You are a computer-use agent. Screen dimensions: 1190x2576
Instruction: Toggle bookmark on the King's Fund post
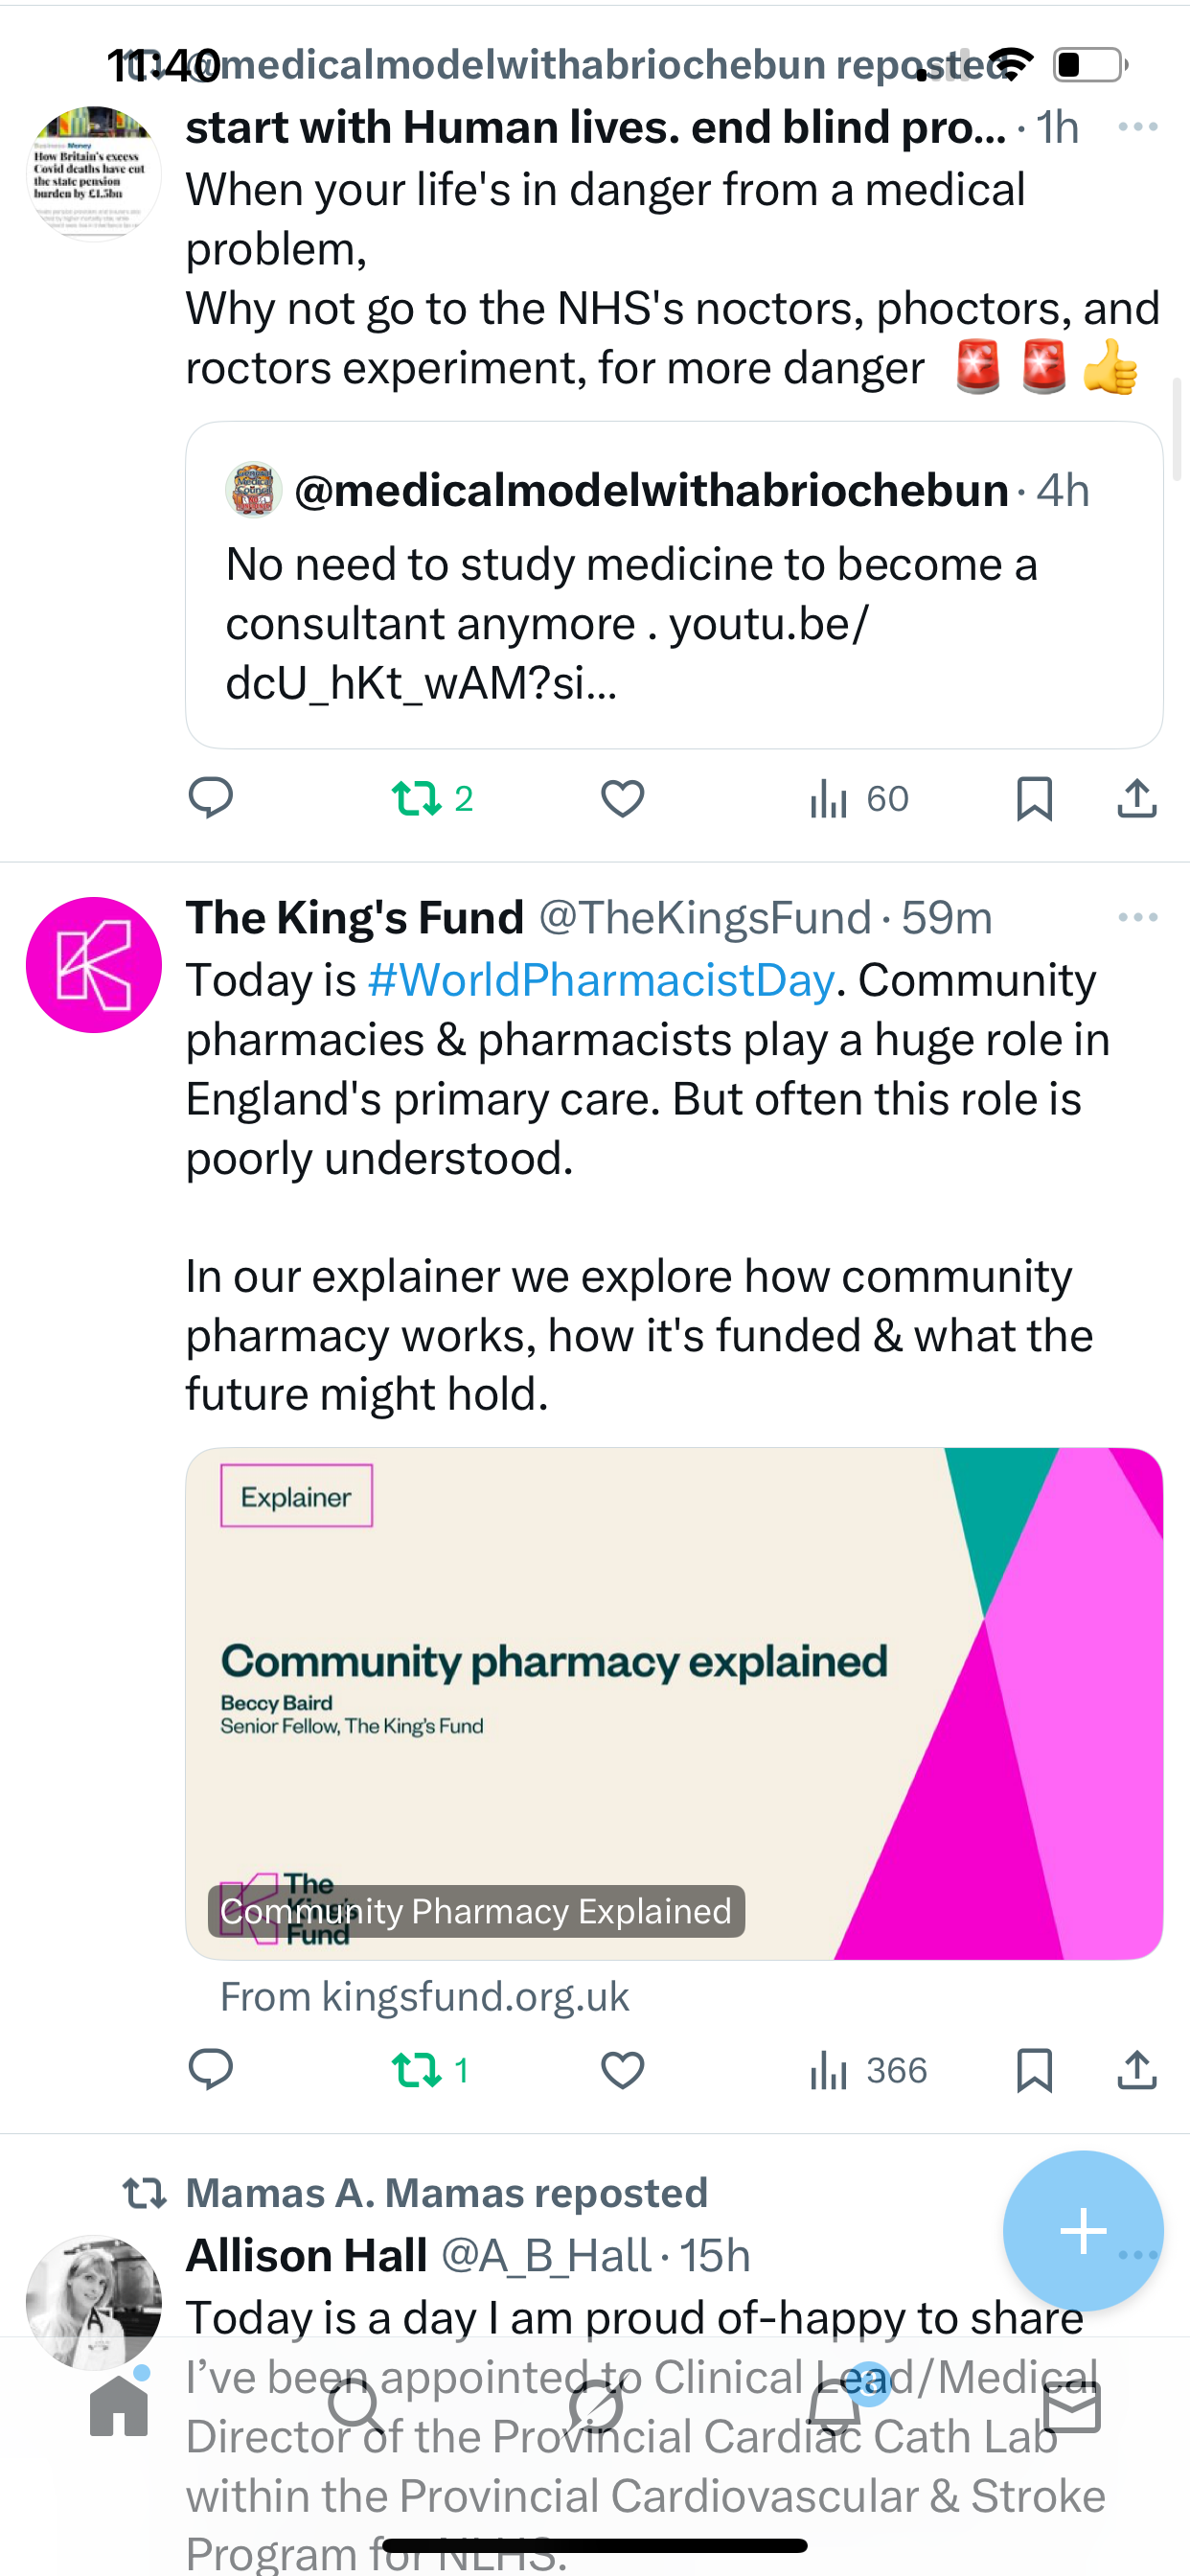click(x=1034, y=2069)
